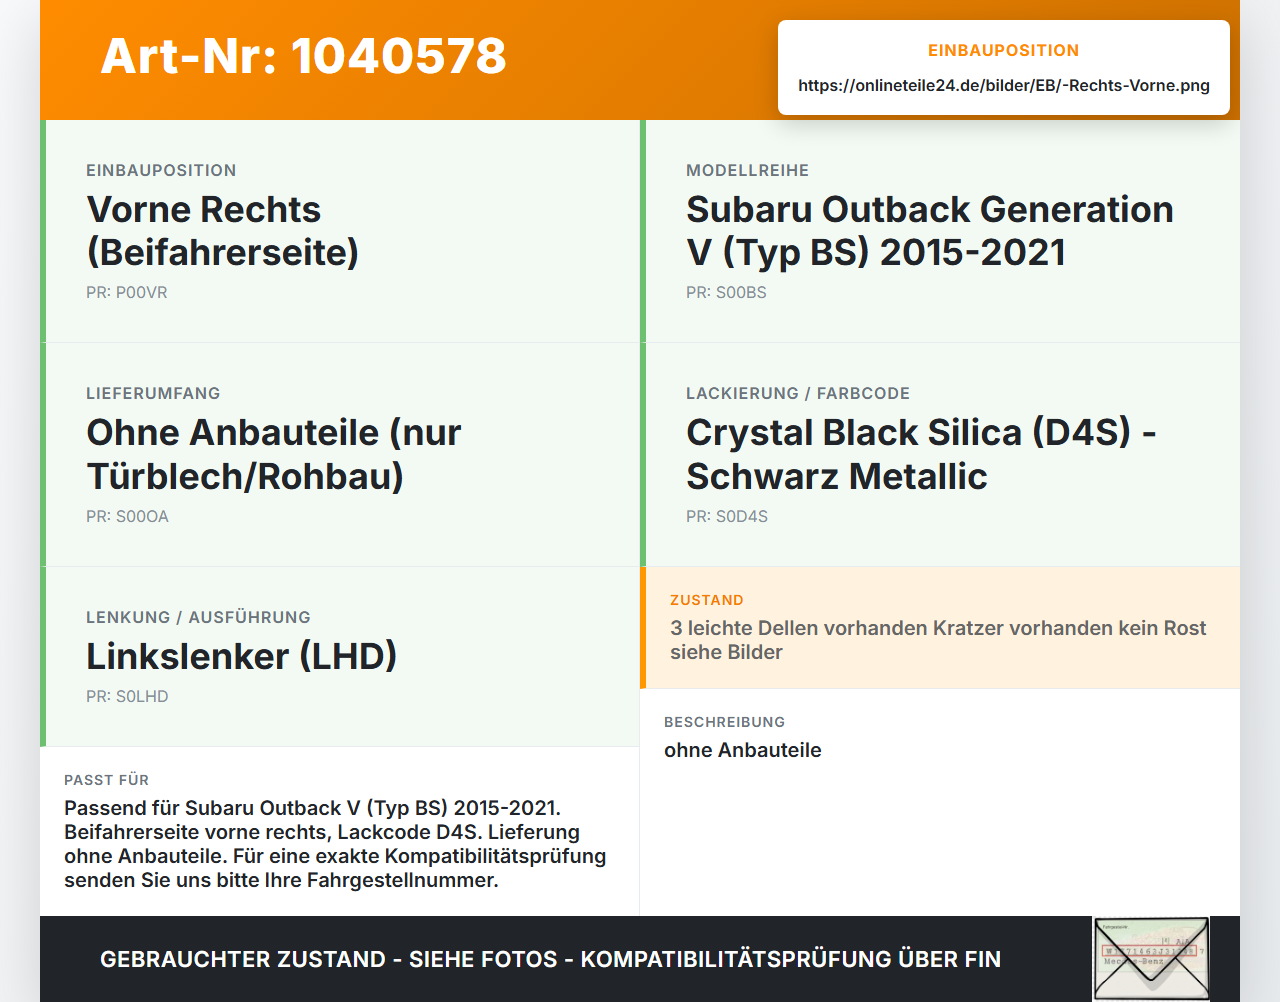
Task: Click the PASST FÜR label
Action: point(106,780)
